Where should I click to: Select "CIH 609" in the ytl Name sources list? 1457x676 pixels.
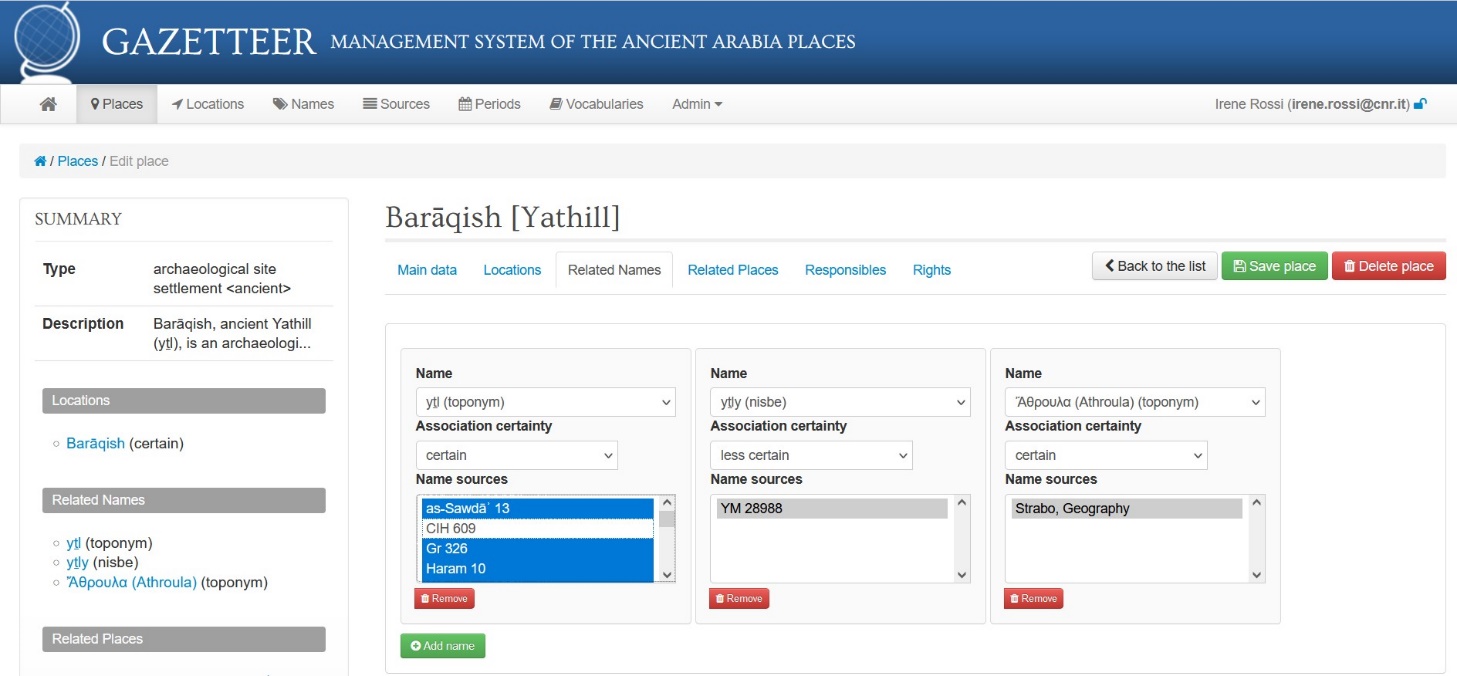(460, 528)
